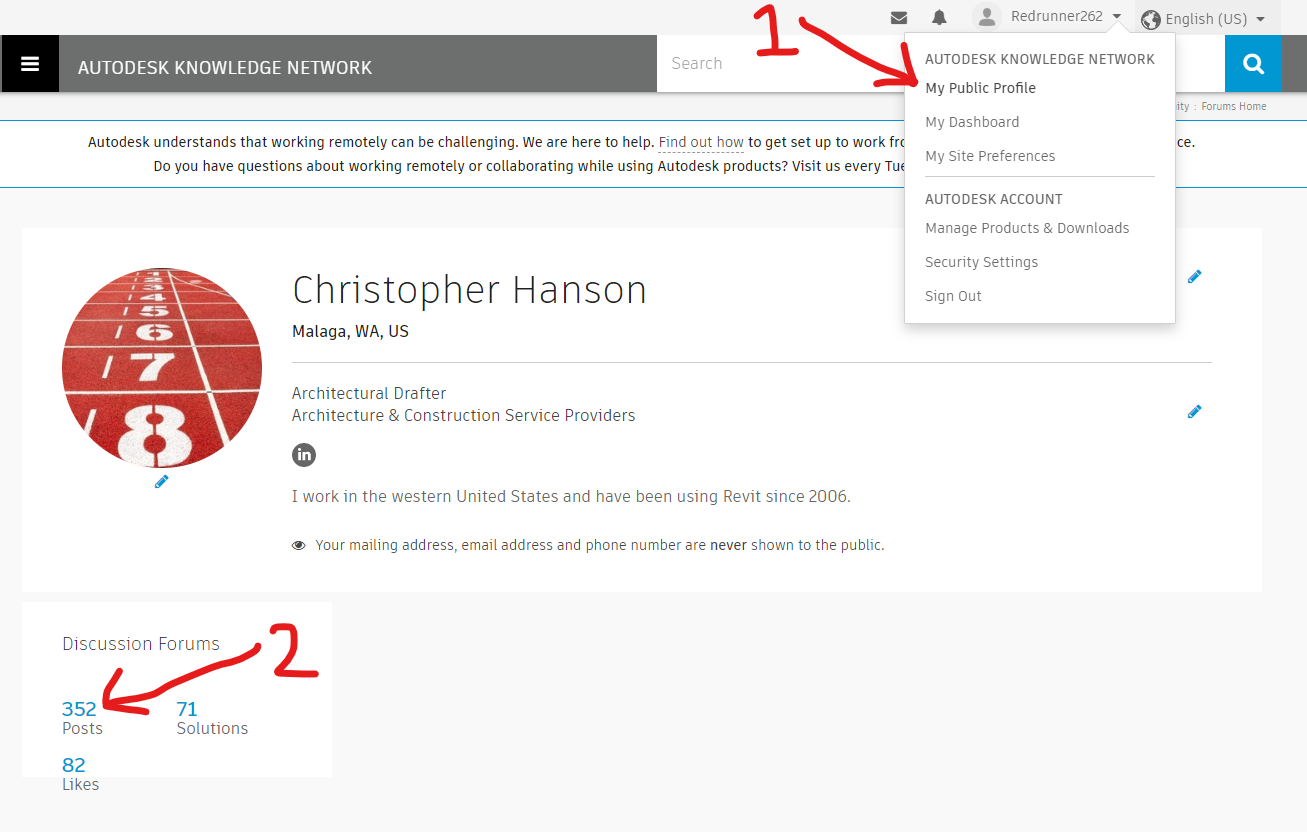1307x832 pixels.
Task: Click the 'Malaga, WA, US' location text
Action: [x=350, y=331]
